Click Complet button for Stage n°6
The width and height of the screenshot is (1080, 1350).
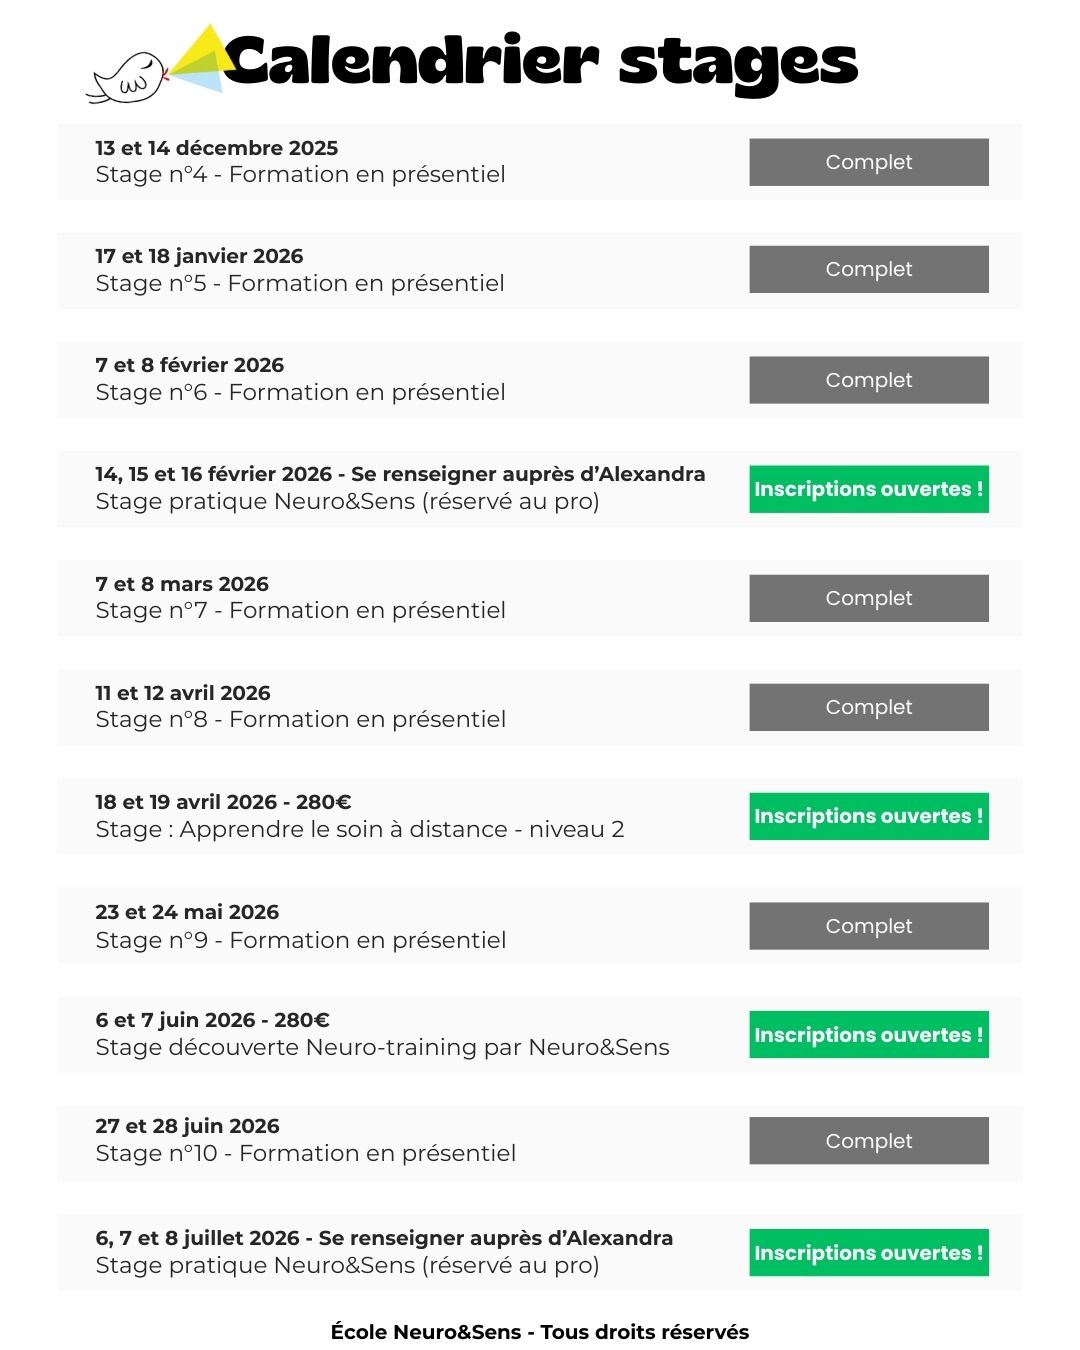868,380
